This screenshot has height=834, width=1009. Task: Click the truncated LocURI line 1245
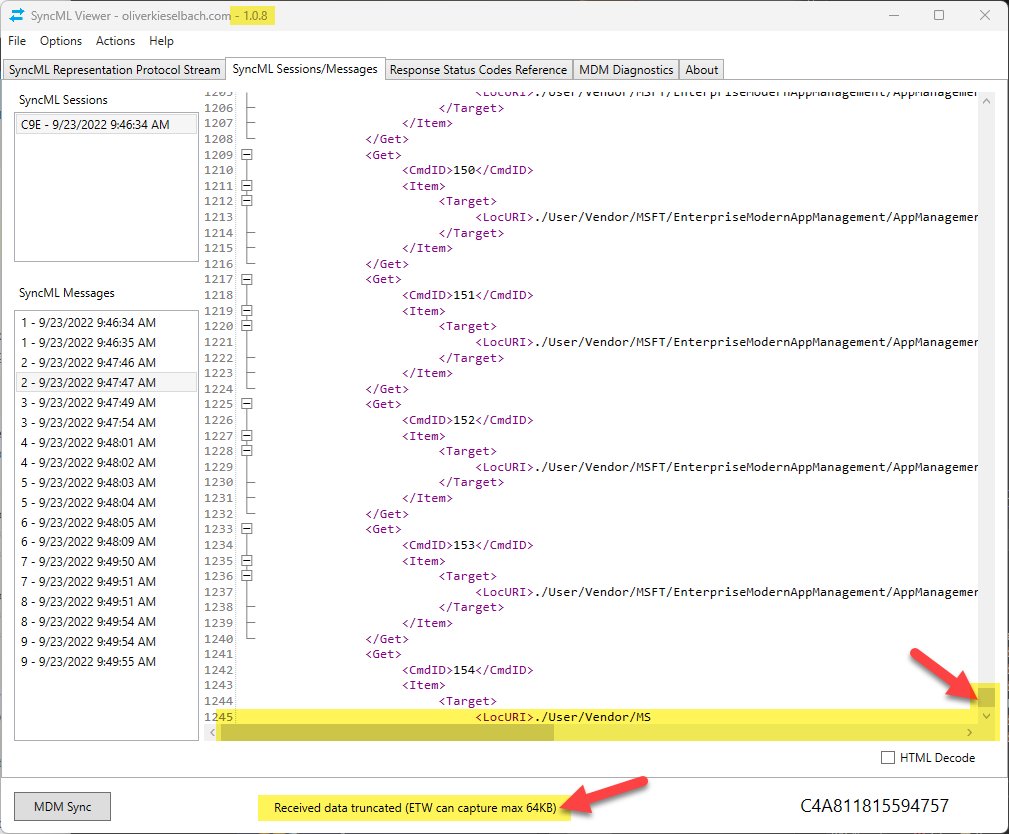563,717
